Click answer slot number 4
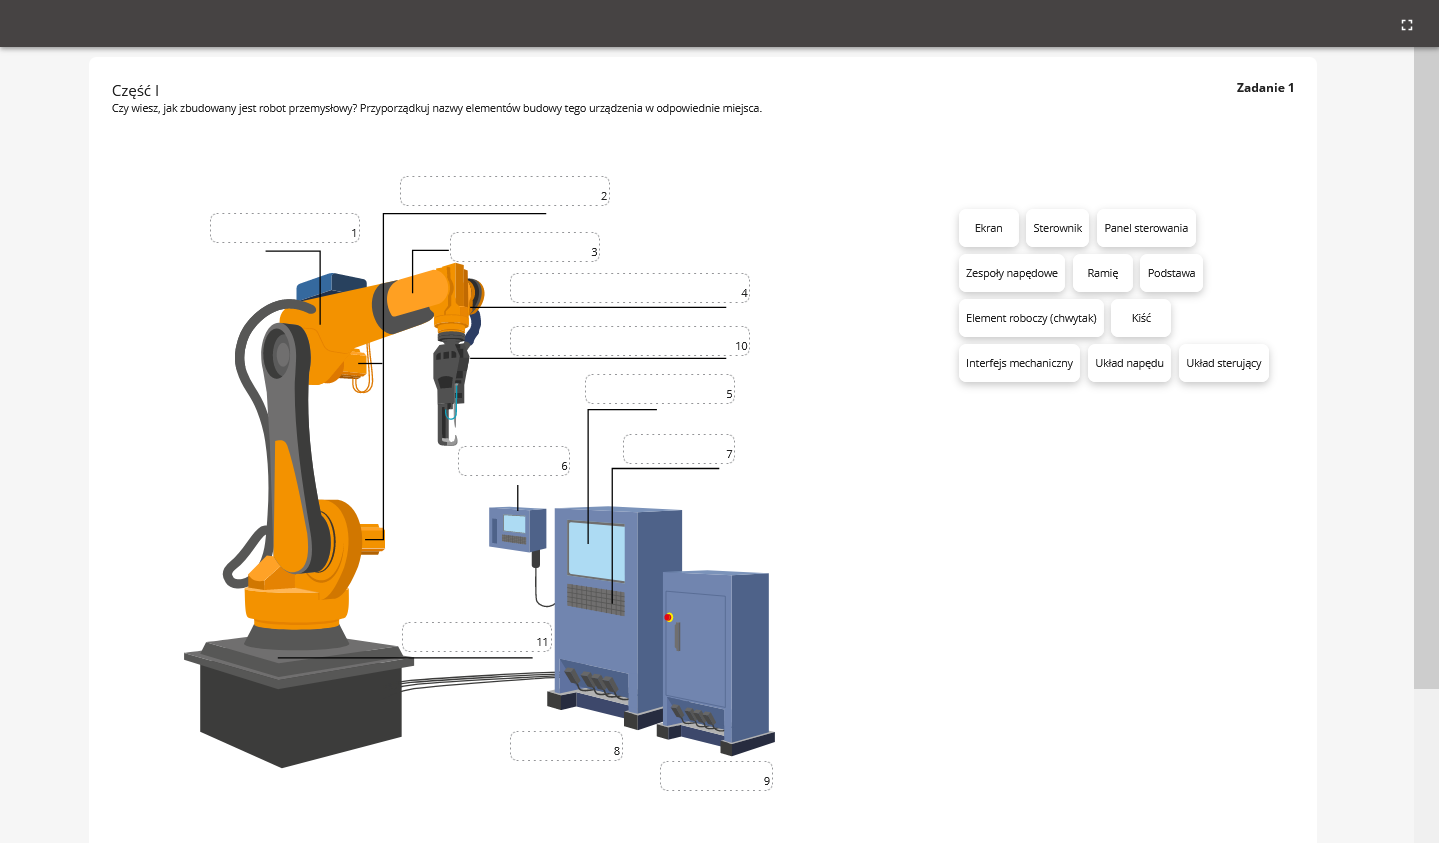The image size is (1439, 847). (629, 288)
